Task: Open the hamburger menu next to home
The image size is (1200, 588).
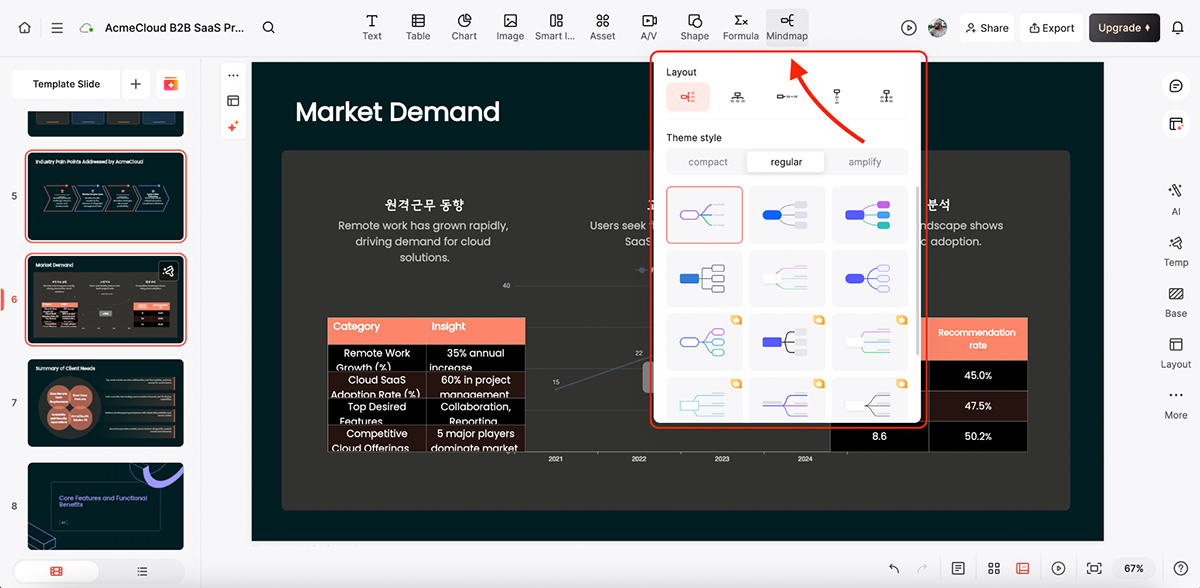Action: point(57,27)
